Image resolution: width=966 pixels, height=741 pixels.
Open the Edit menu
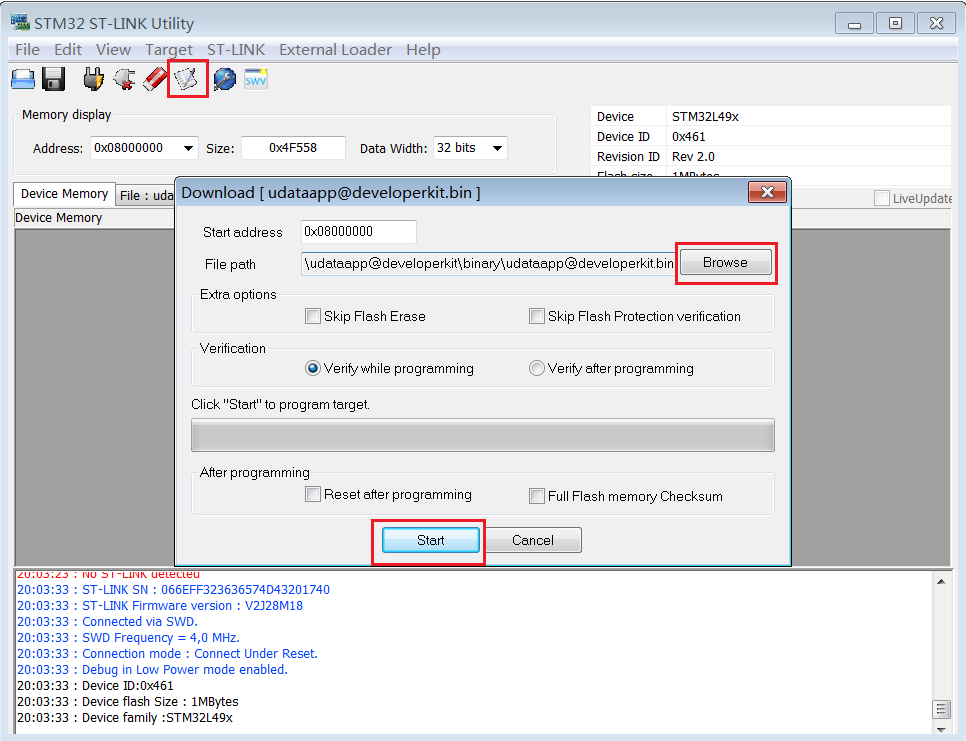coord(68,49)
